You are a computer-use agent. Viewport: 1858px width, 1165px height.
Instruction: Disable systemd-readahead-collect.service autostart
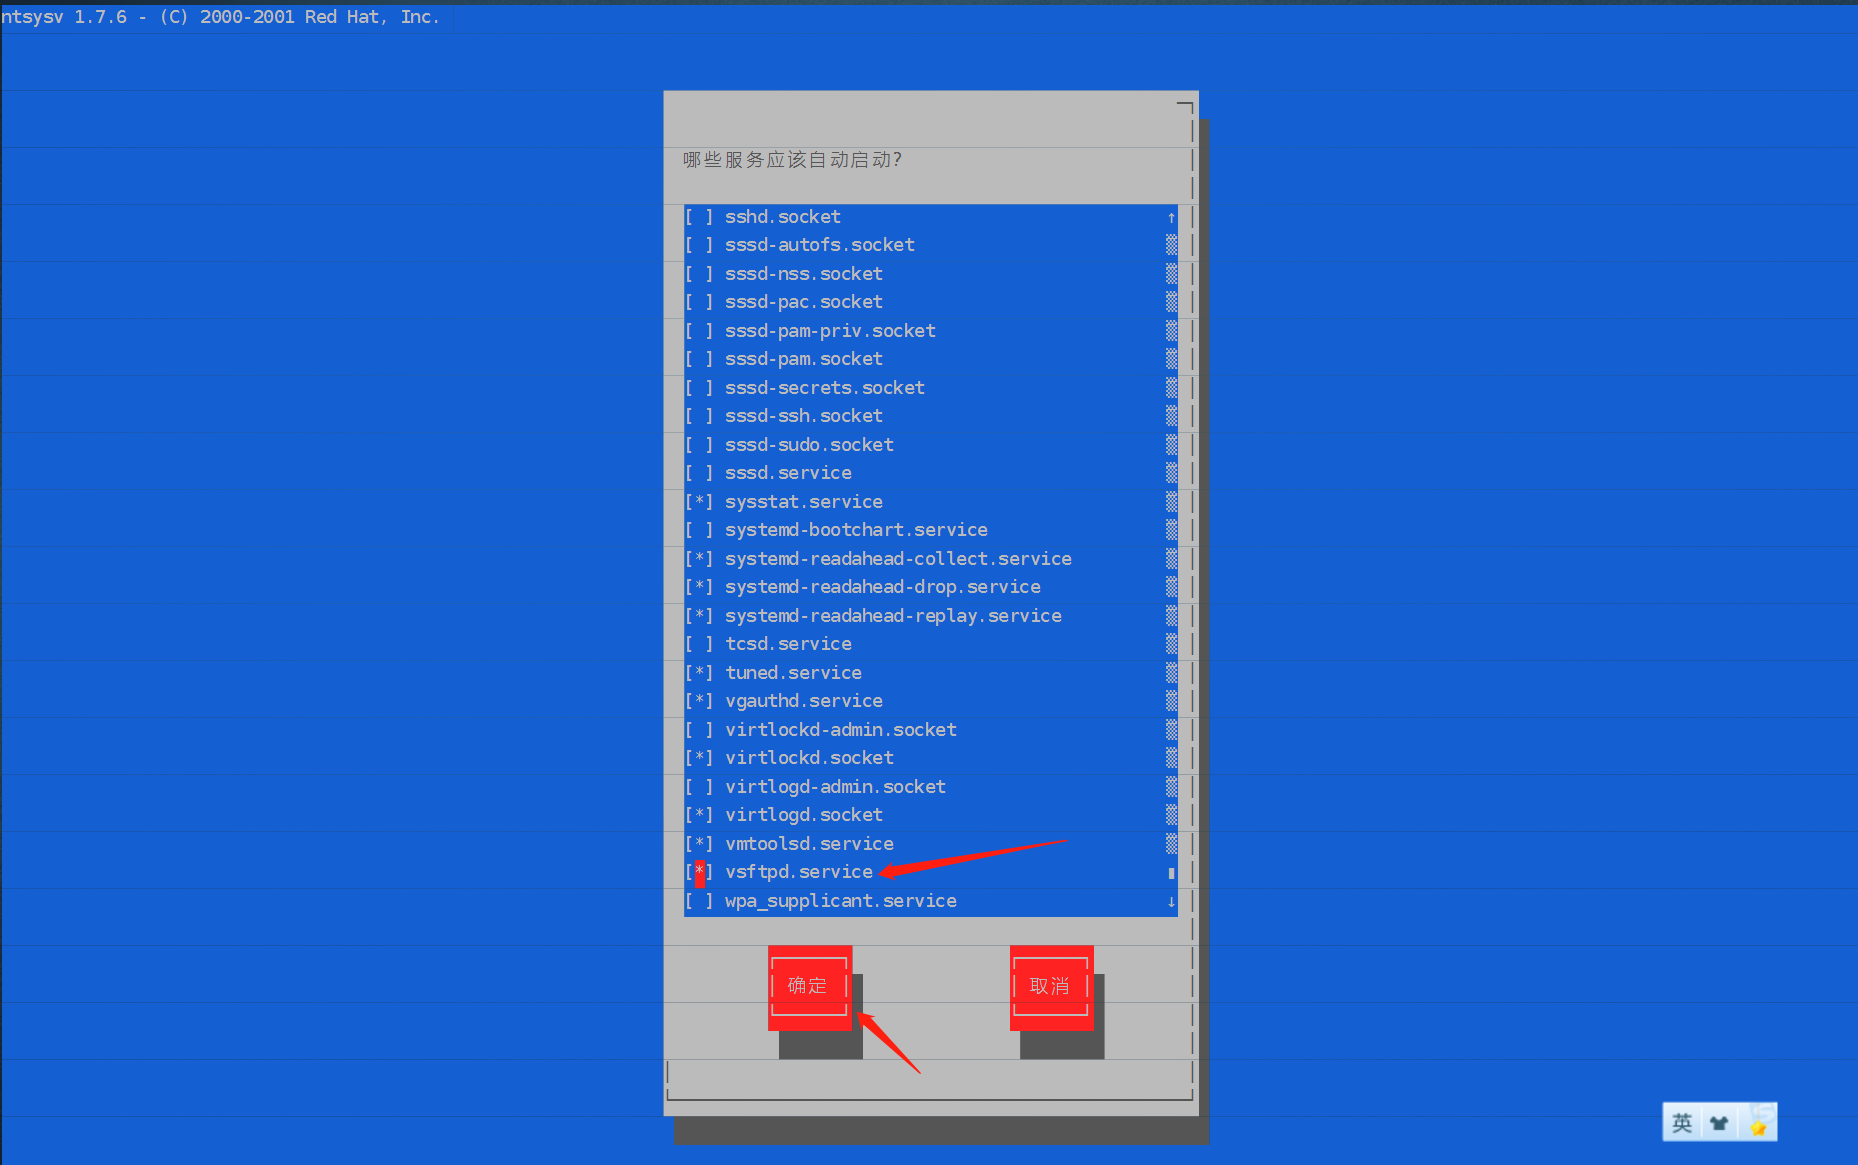pyautogui.click(x=699, y=558)
